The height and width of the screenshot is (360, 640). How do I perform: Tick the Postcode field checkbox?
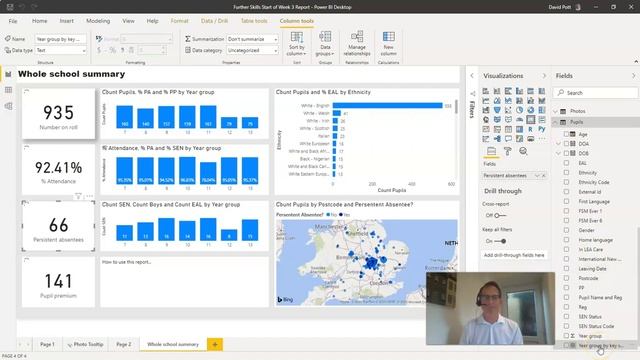pyautogui.click(x=566, y=278)
